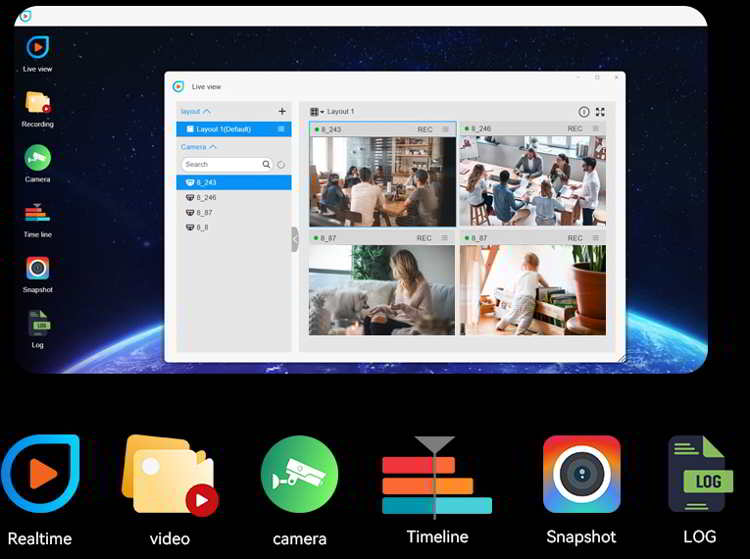The image size is (750, 559).
Task: Select the toddler by bookshelf video feed
Action: click(x=533, y=290)
